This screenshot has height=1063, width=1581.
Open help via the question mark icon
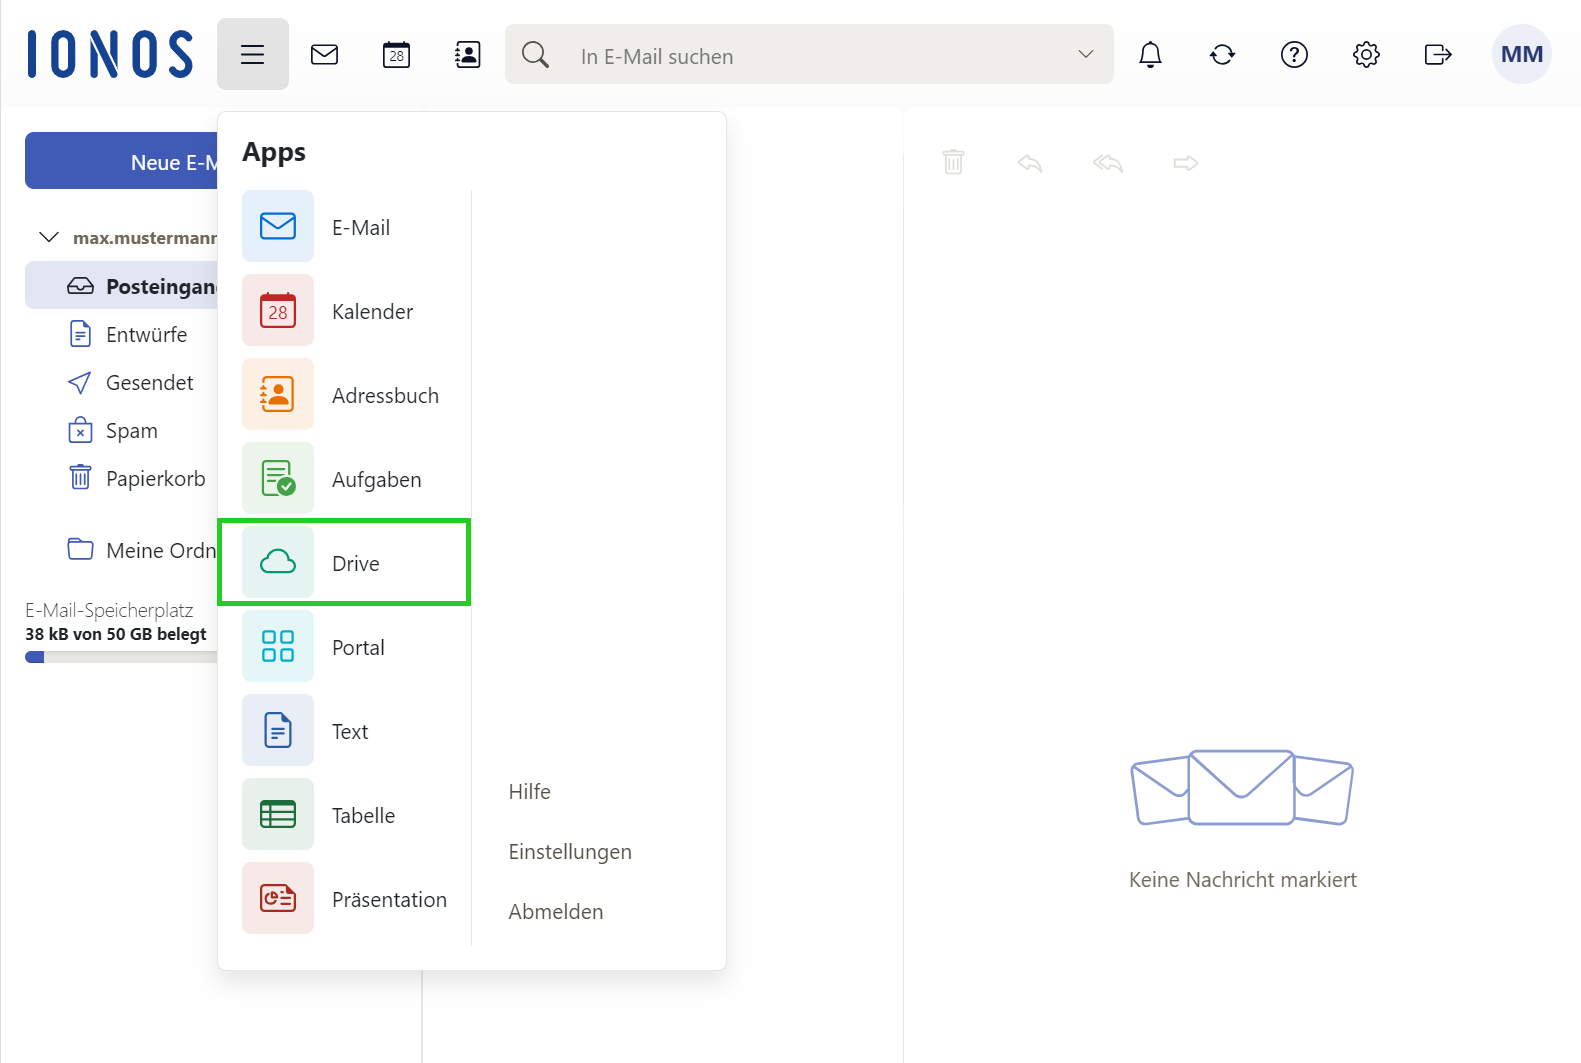(1295, 54)
